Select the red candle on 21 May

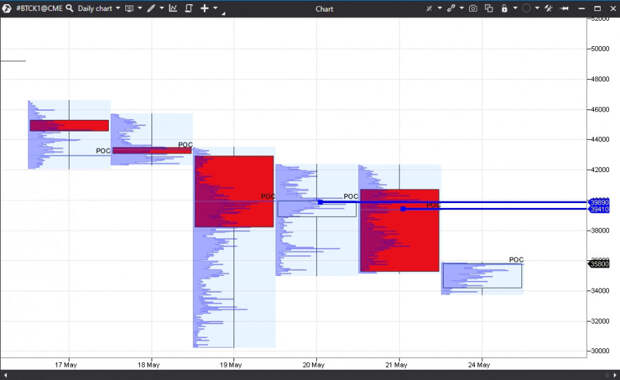[399, 231]
